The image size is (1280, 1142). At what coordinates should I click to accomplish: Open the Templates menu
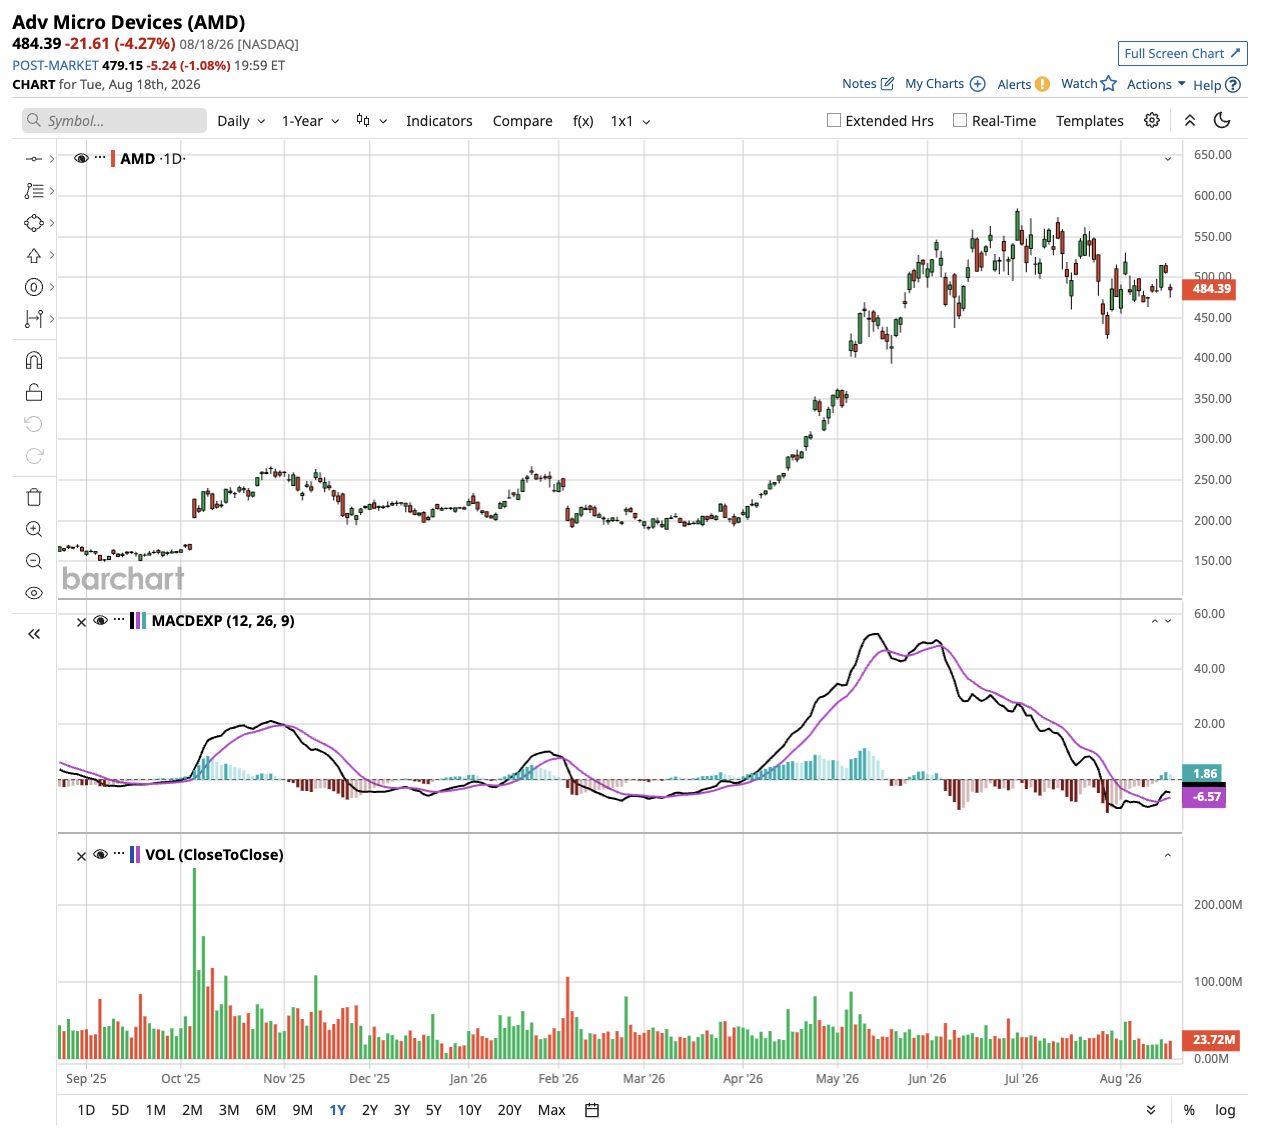click(x=1090, y=121)
